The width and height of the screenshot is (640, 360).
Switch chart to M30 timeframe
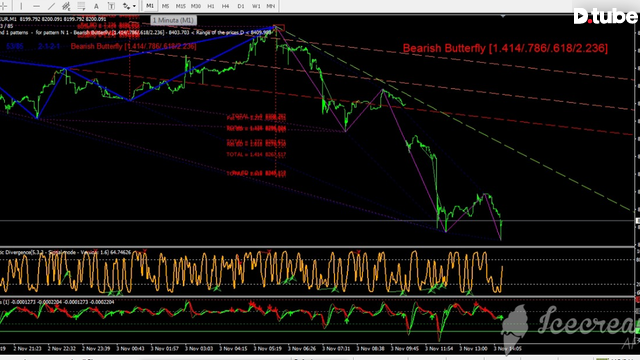[x=196, y=6]
